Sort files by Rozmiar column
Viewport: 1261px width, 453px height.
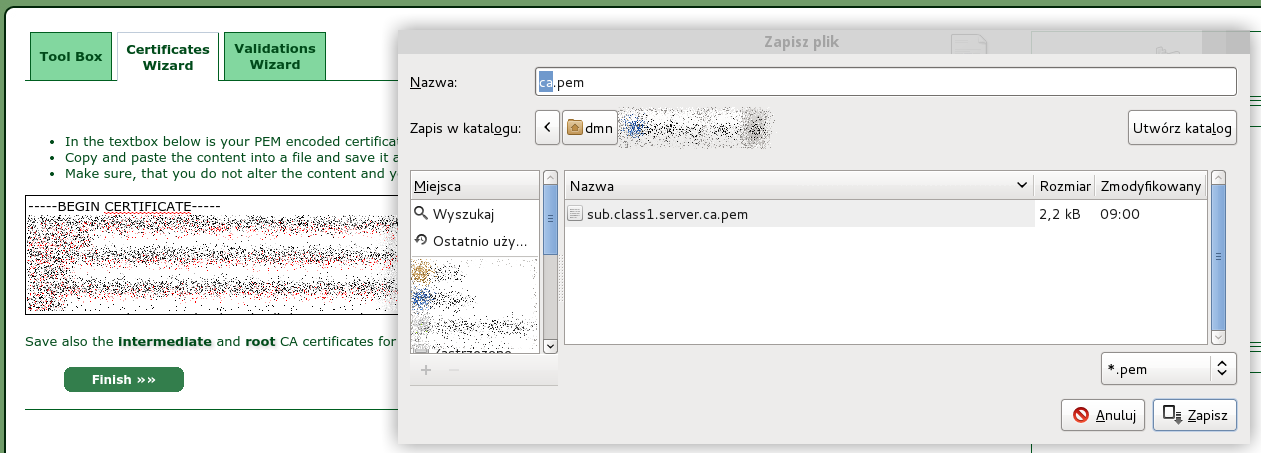coord(1064,186)
